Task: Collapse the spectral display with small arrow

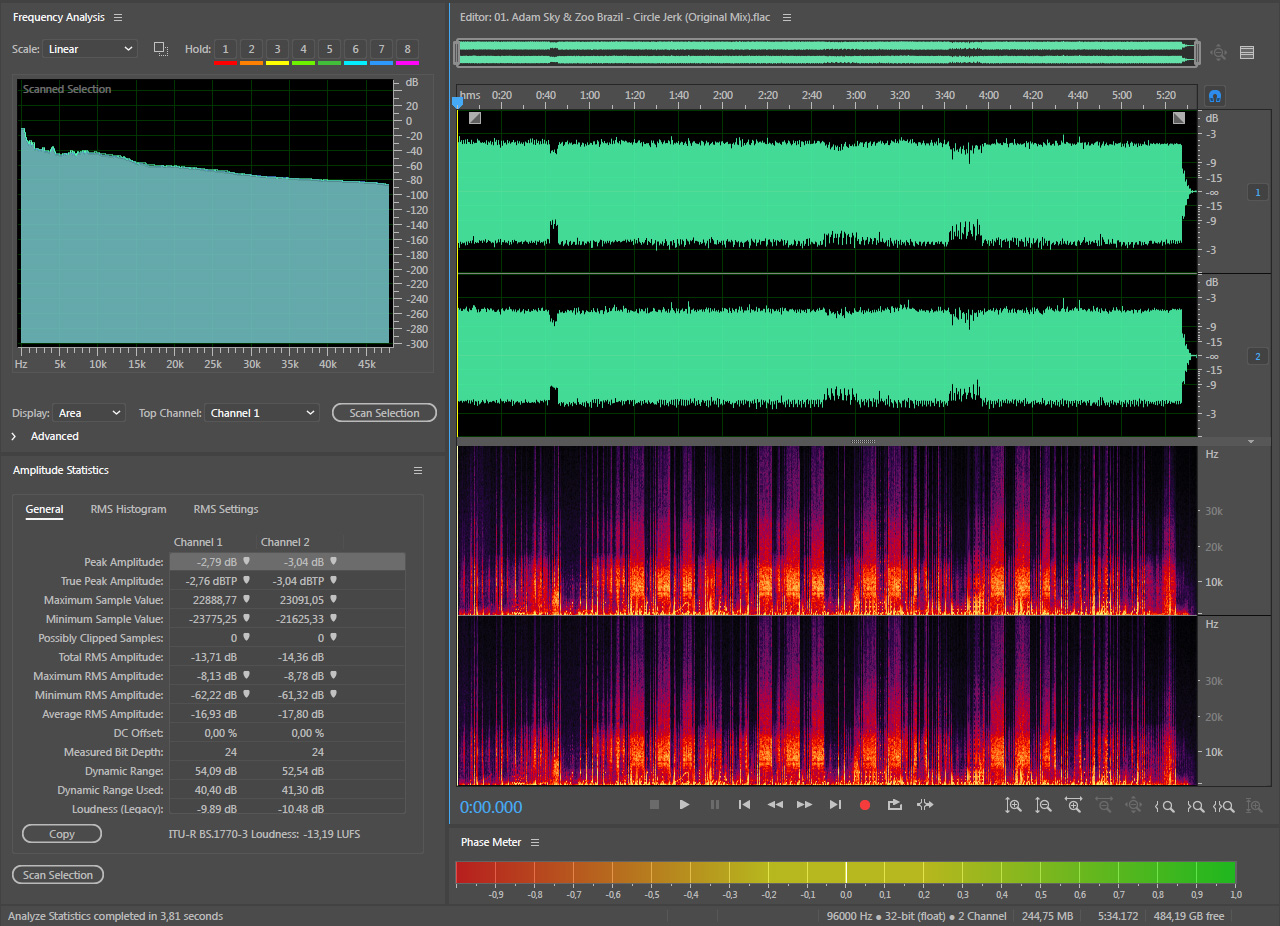Action: (1250, 441)
